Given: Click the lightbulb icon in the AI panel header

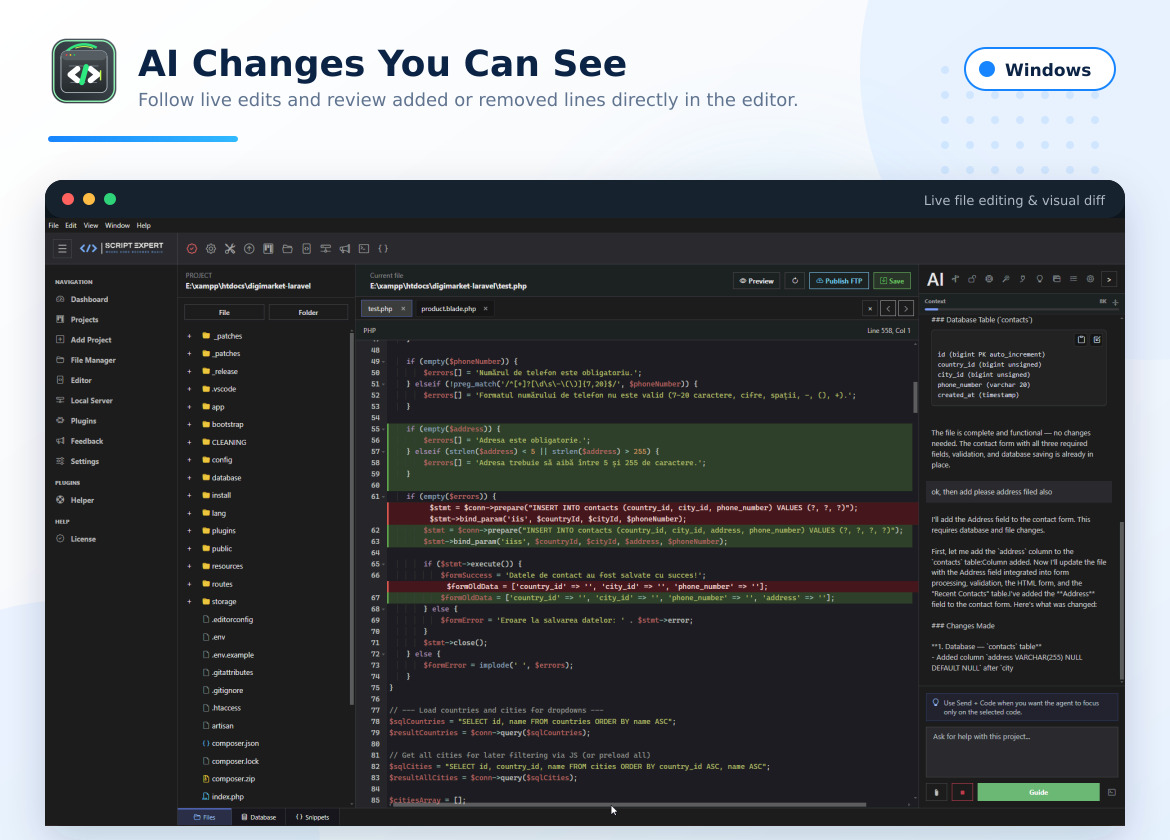Looking at the screenshot, I should click(x=1039, y=279).
